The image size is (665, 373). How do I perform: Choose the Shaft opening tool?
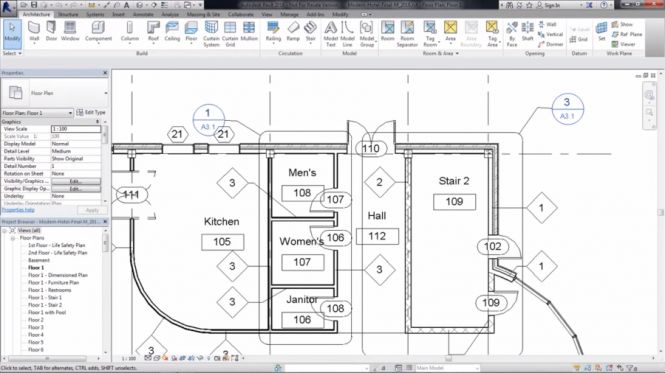click(527, 31)
